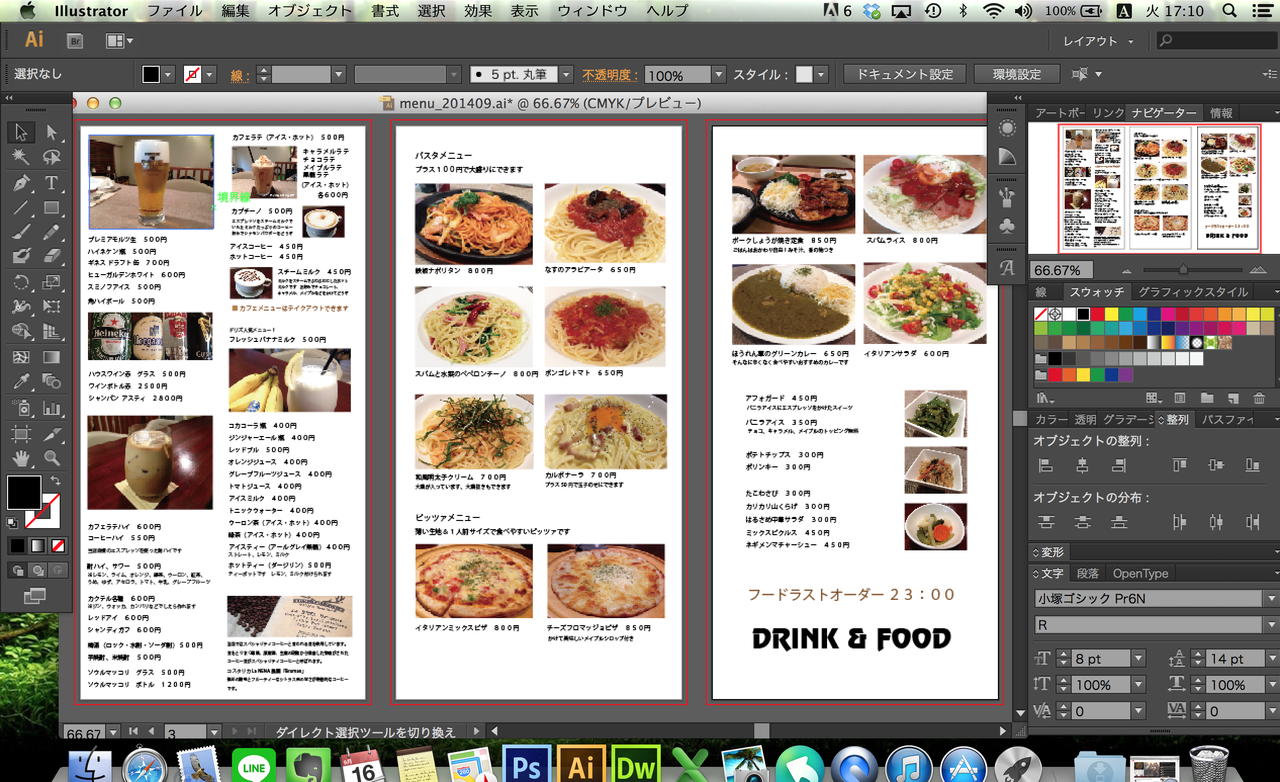Select the Eraser tool
Screen dimensions: 1280x782
52,257
